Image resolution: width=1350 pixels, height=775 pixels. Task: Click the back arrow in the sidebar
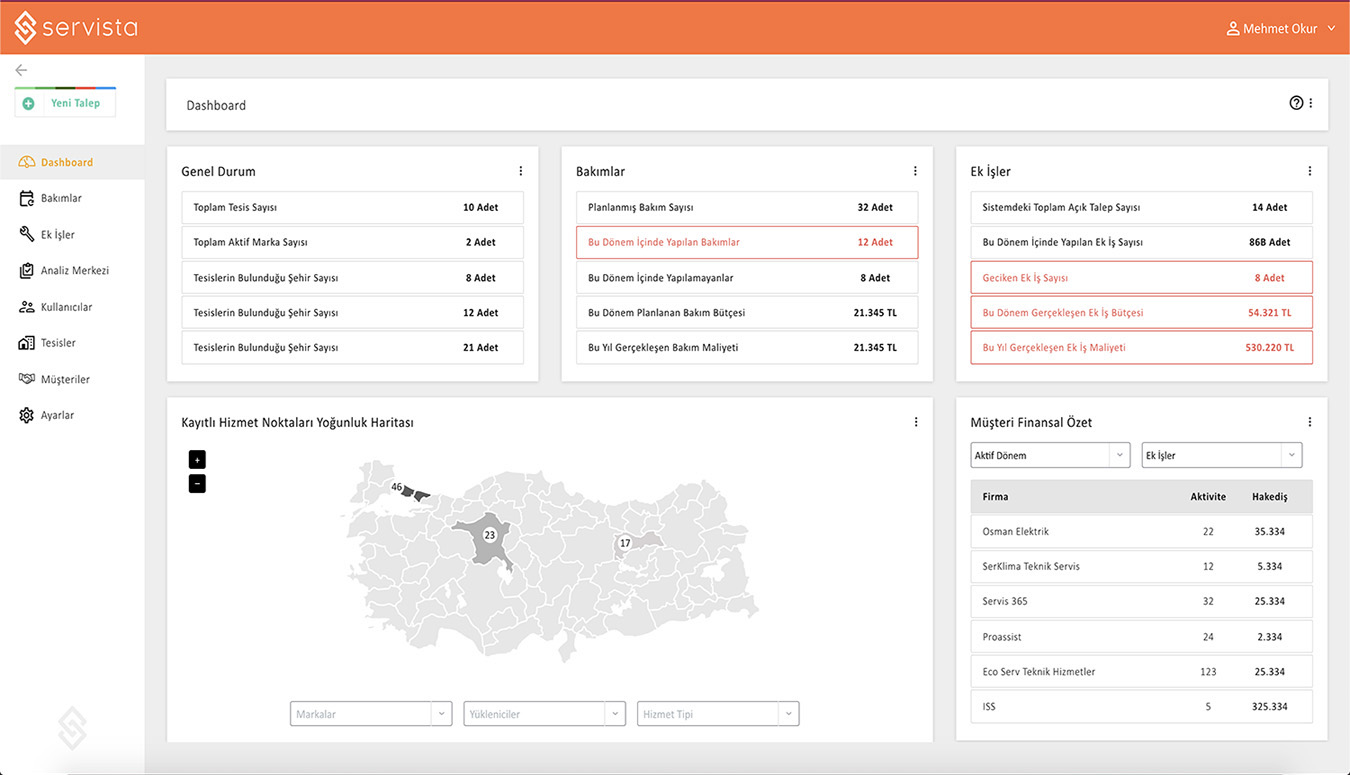tap(21, 70)
